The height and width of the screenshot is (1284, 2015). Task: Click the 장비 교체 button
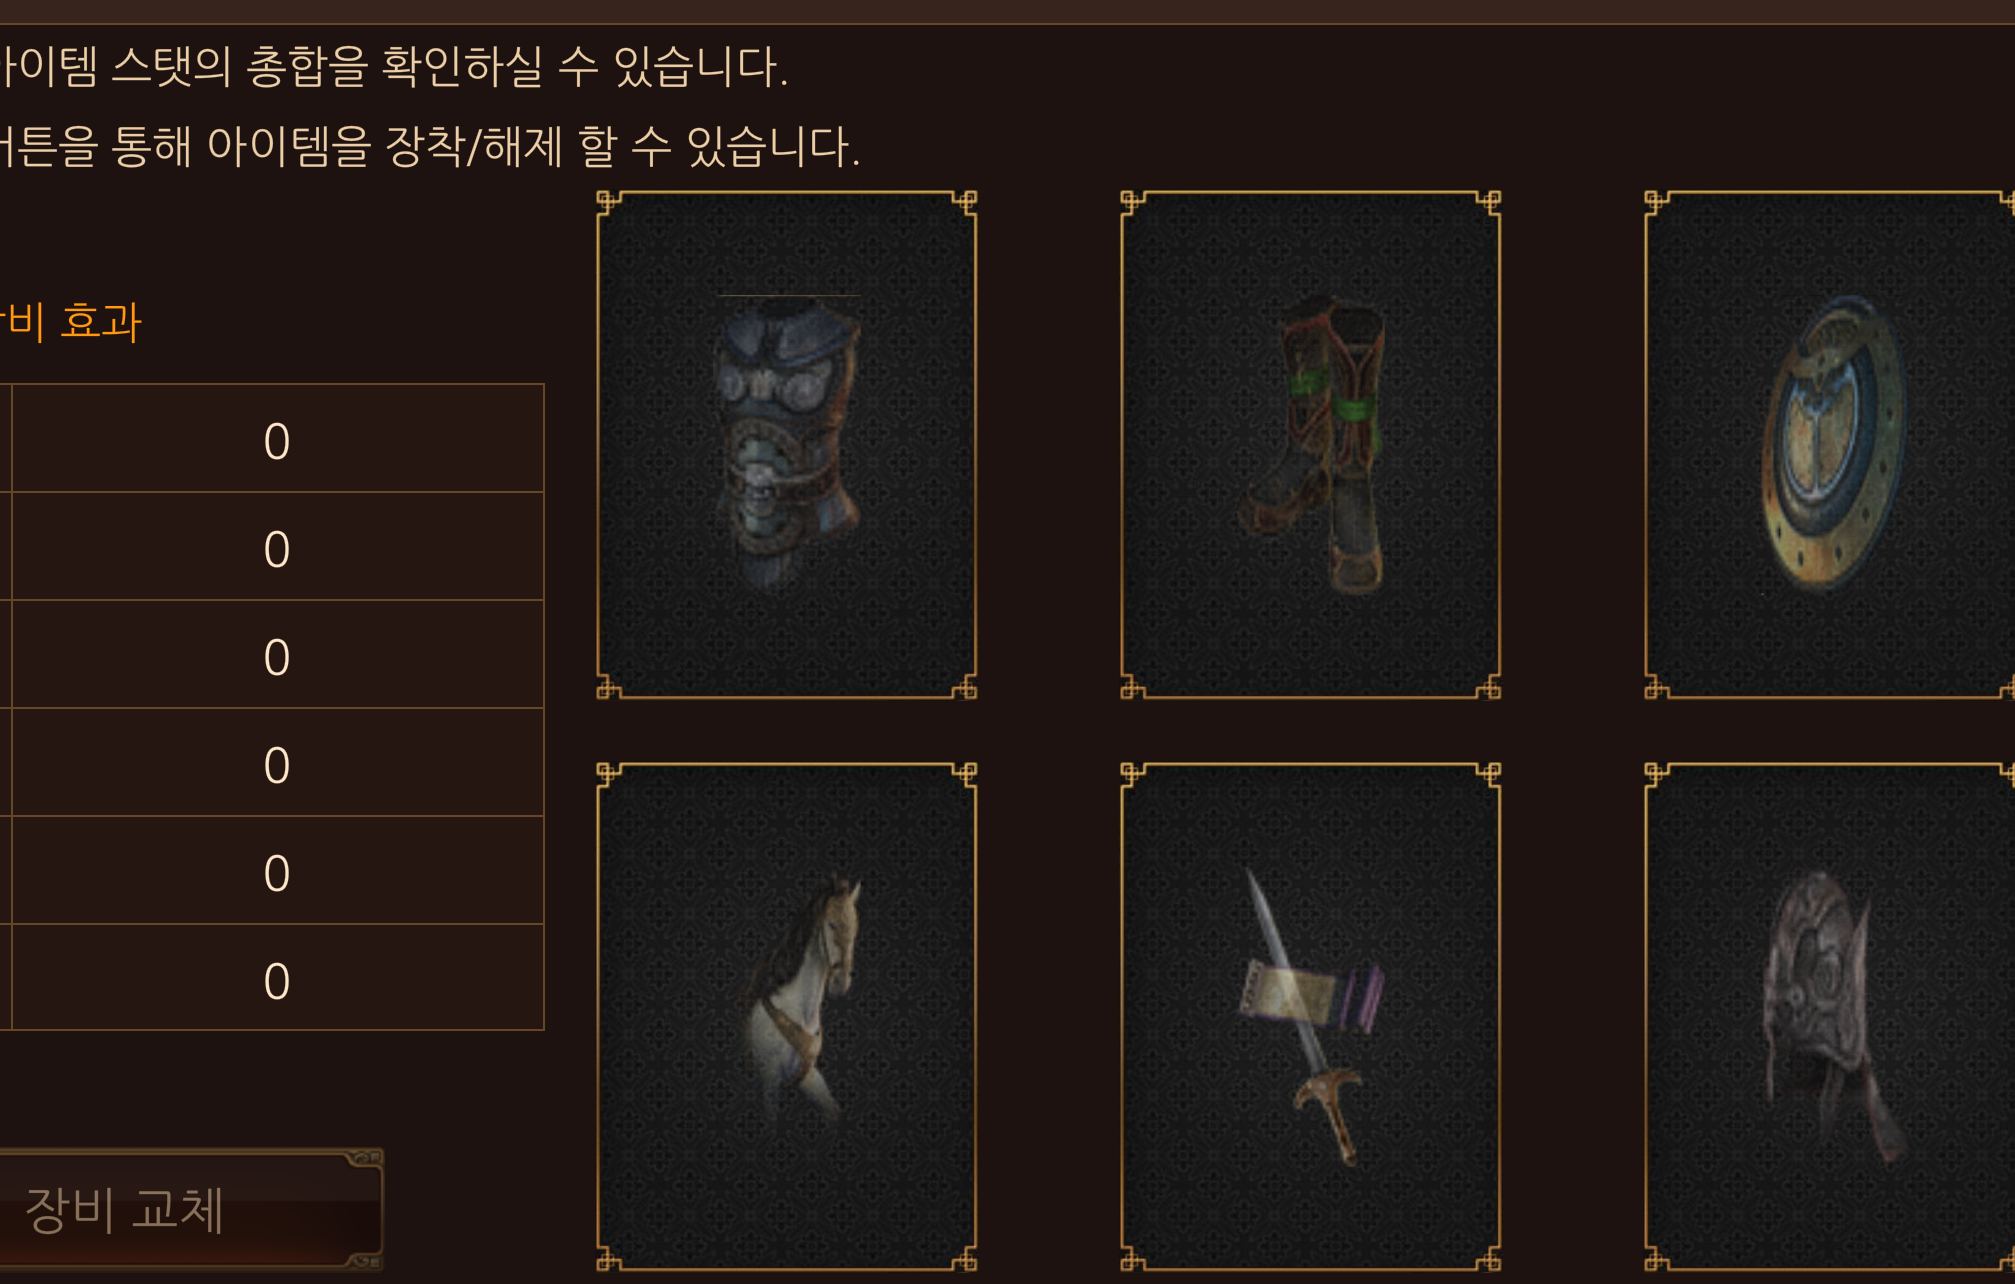[x=190, y=1209]
